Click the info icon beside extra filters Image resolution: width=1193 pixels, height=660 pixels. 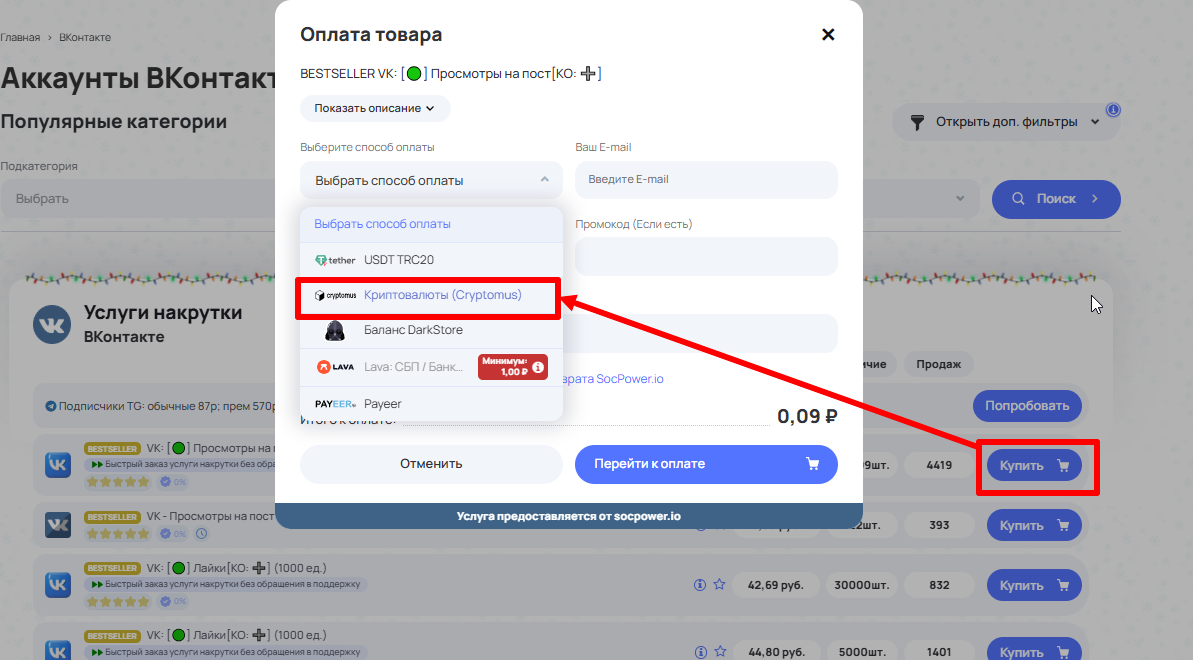point(1113,110)
